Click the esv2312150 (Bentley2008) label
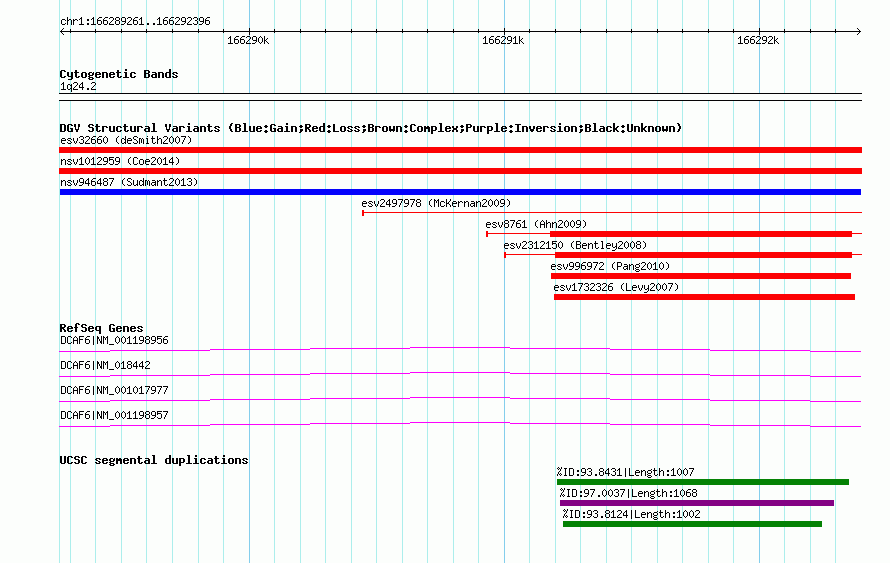Image resolution: width=890 pixels, height=563 pixels. 575,245
